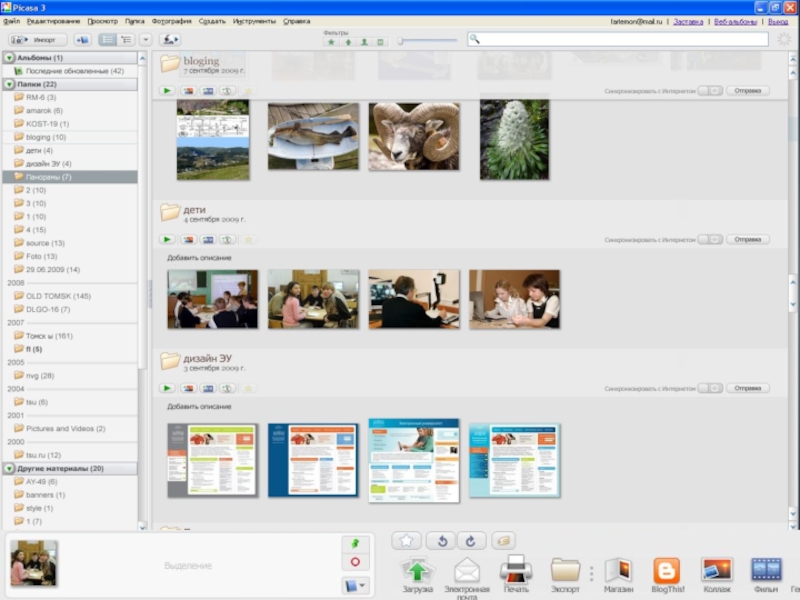Open the Редактирование menu

[x=53, y=21]
